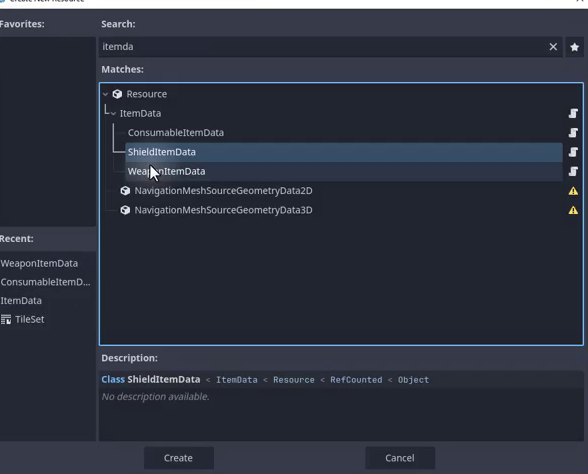Screen dimensions: 588x474
Task: Select ItemData in the matches tree
Action: 140,113
